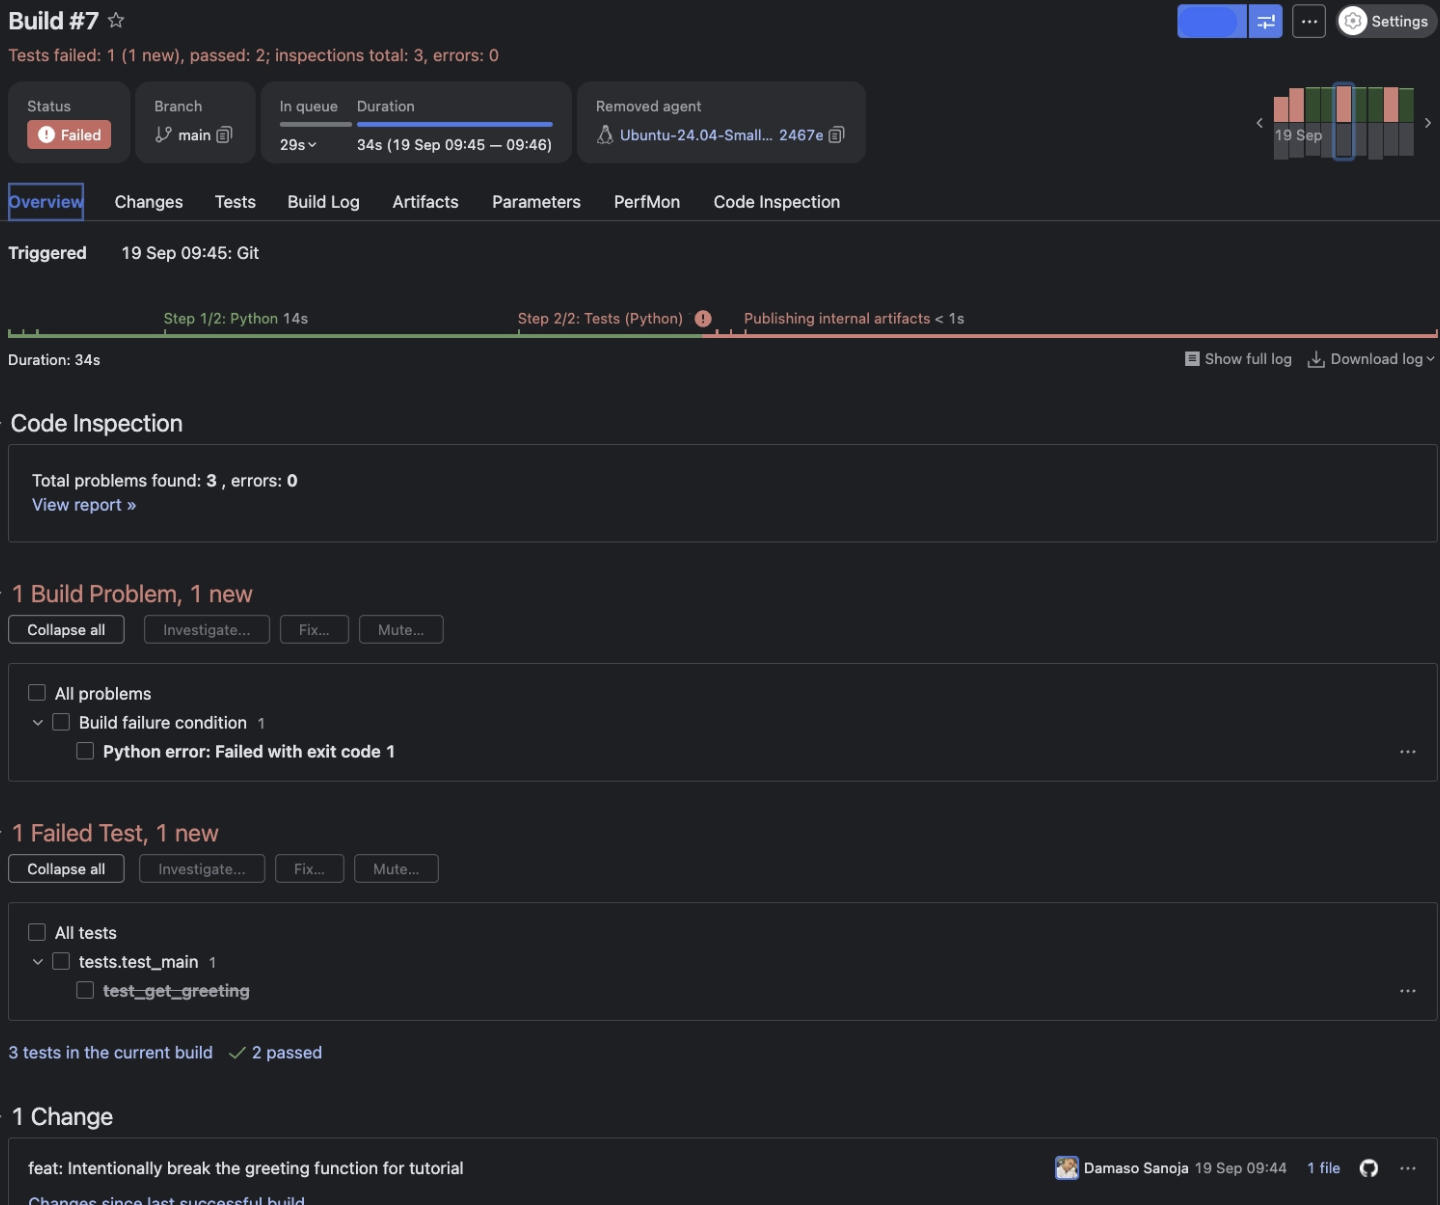Image resolution: width=1440 pixels, height=1205 pixels.
Task: Go to previous builds in history chart
Action: [1260, 123]
